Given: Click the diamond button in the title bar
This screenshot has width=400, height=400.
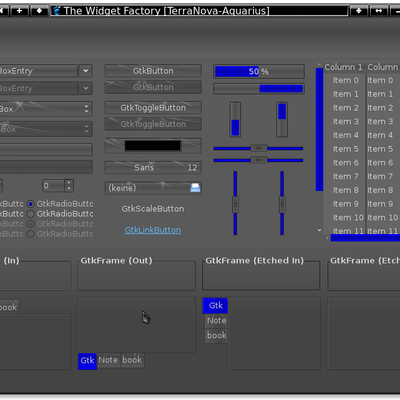Looking at the screenshot, I should coord(39,11).
